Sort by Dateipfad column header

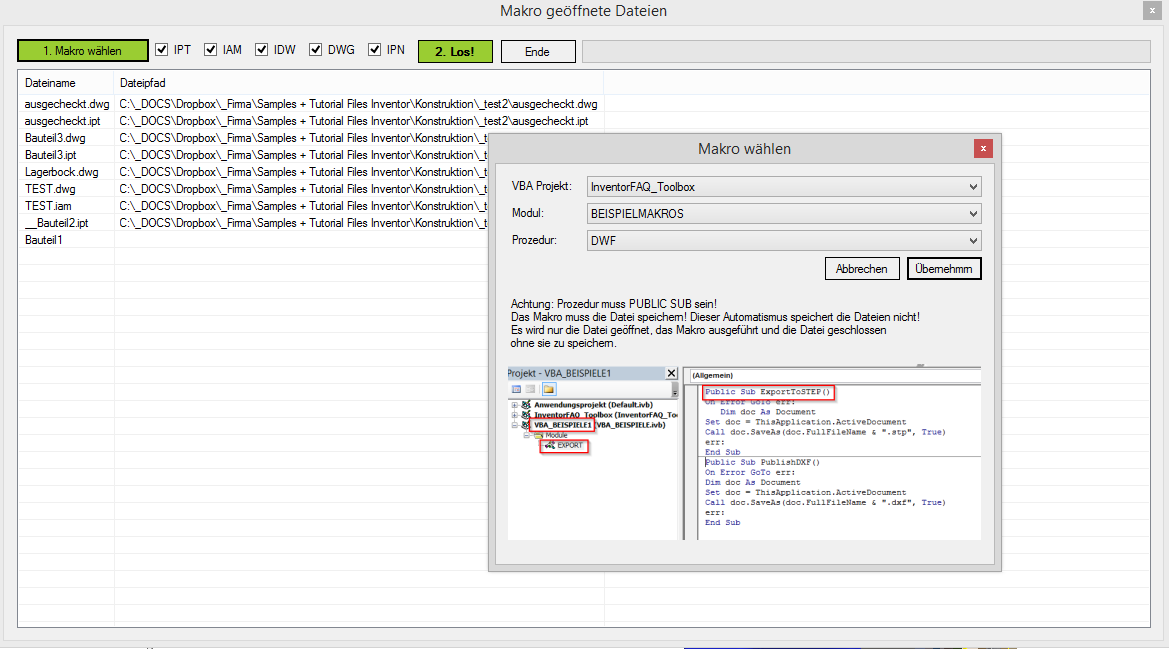(x=359, y=83)
